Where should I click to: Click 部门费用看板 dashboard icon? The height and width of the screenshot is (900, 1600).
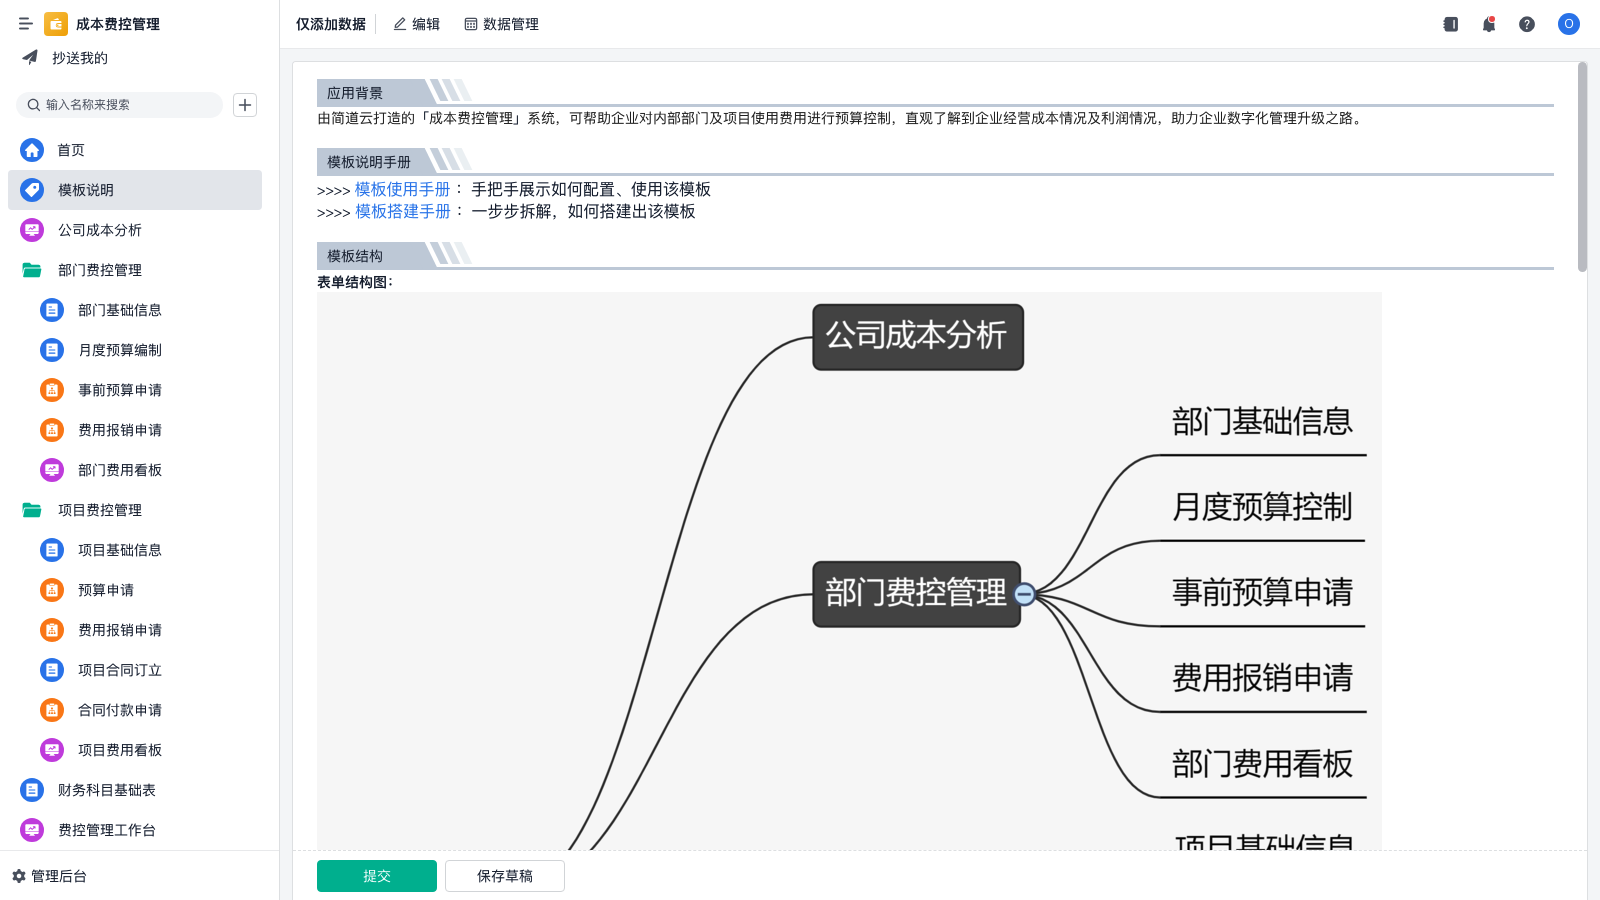[x=52, y=470]
